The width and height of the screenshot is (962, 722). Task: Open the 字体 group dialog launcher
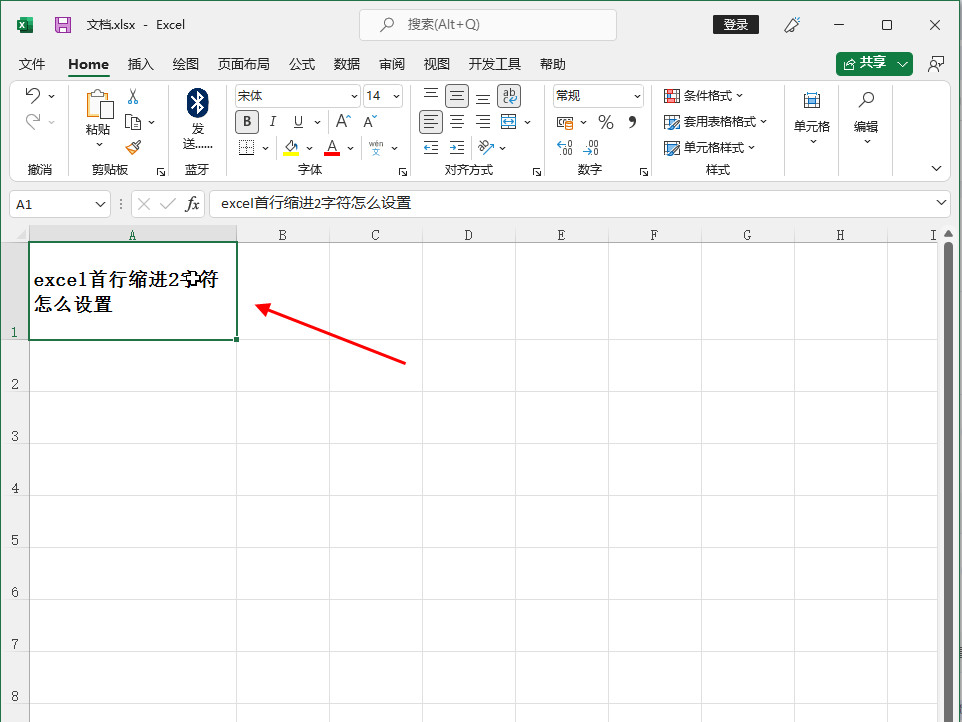(403, 172)
